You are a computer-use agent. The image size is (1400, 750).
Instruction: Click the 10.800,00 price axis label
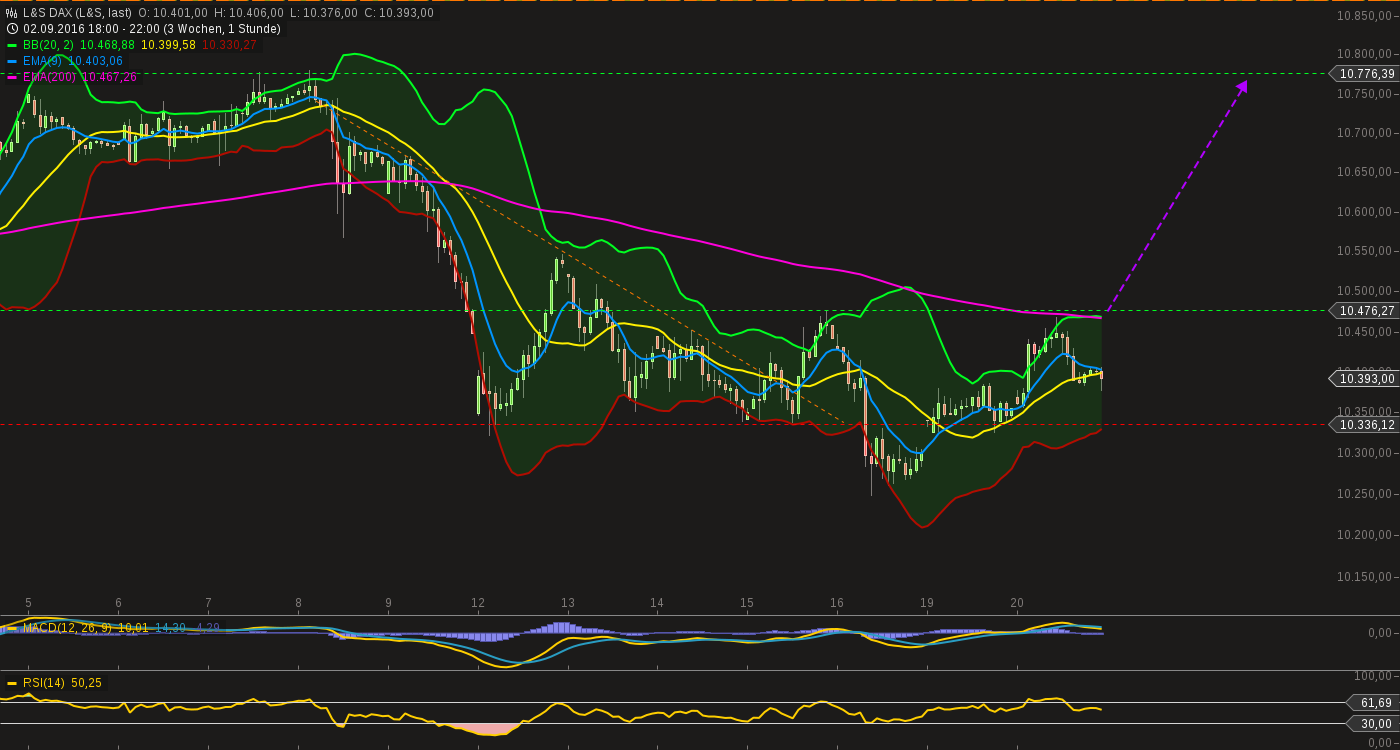[x=1366, y=54]
